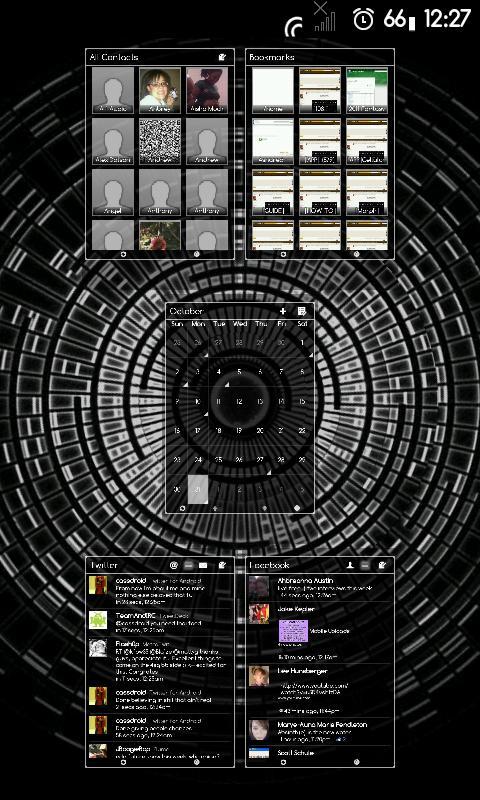
Task: Select October 19 in the calendar
Action: coord(239,431)
